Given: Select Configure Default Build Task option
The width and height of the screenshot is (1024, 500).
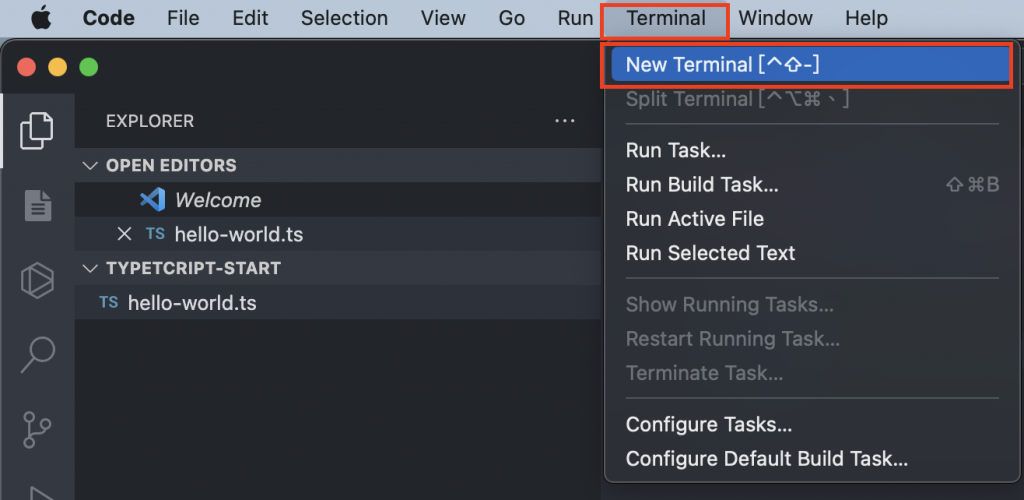Looking at the screenshot, I should tap(767, 460).
